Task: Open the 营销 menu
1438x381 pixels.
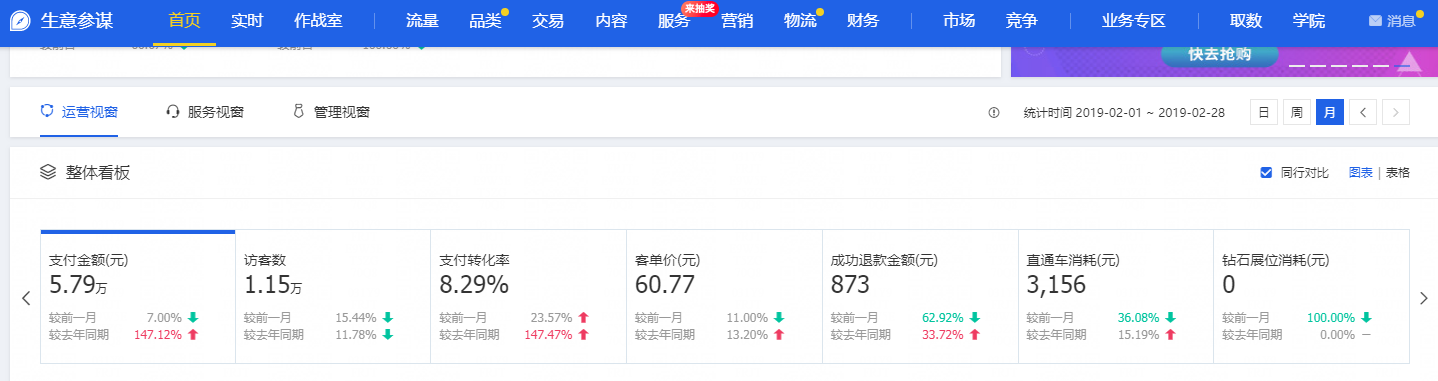Action: [x=737, y=21]
